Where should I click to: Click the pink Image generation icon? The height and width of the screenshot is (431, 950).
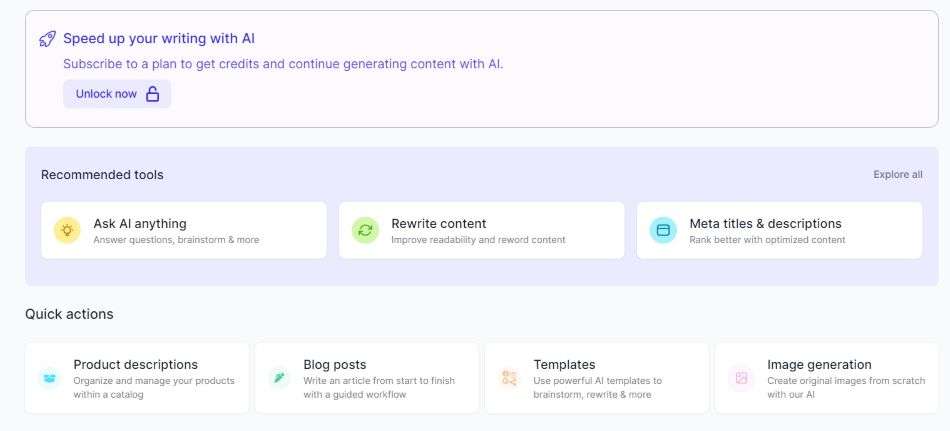coord(742,378)
